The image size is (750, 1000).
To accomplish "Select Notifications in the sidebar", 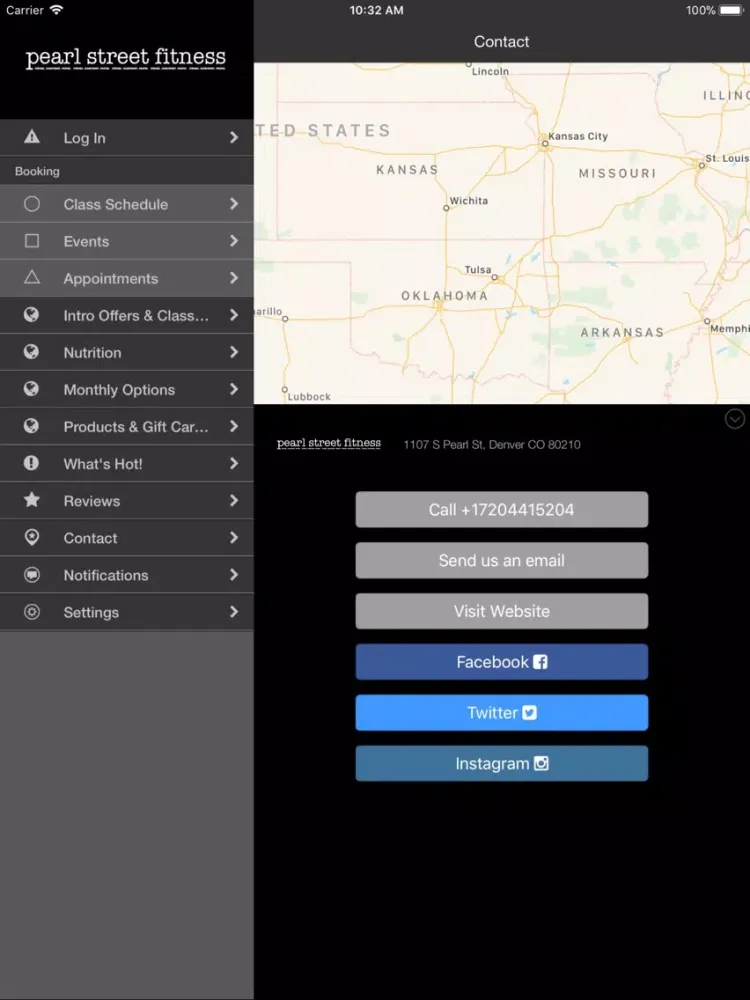I will (127, 575).
